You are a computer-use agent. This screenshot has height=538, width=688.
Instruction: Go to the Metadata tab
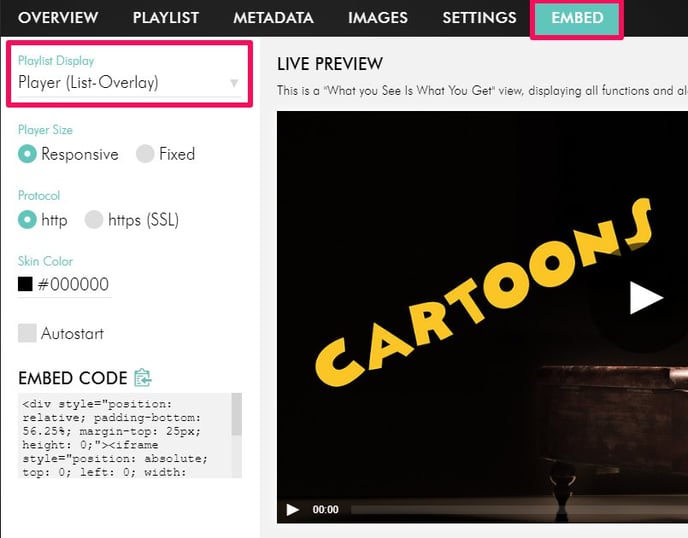point(273,18)
